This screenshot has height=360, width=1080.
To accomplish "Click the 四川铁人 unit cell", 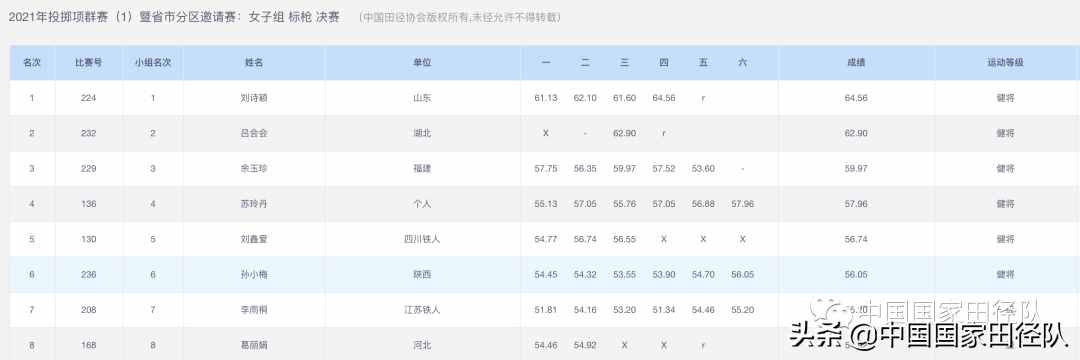I will coord(422,240).
